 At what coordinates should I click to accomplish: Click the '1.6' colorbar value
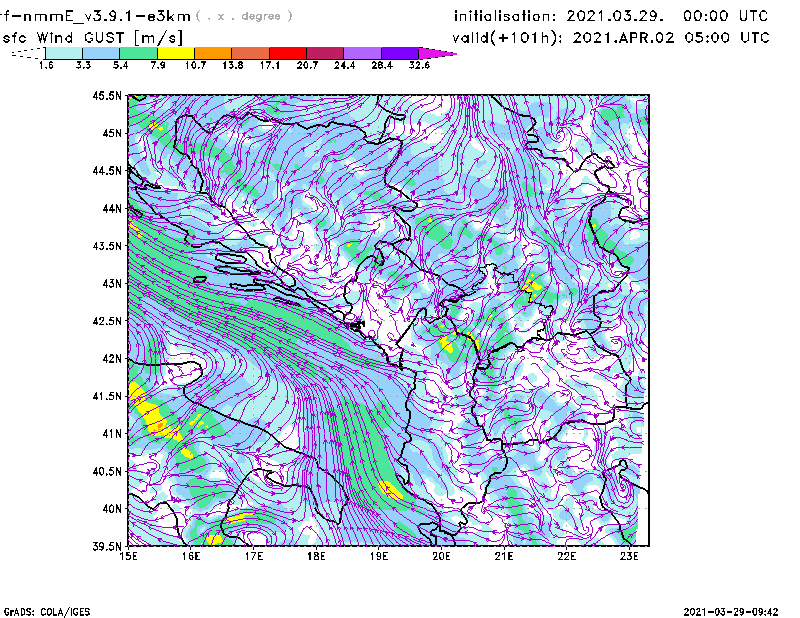46,65
